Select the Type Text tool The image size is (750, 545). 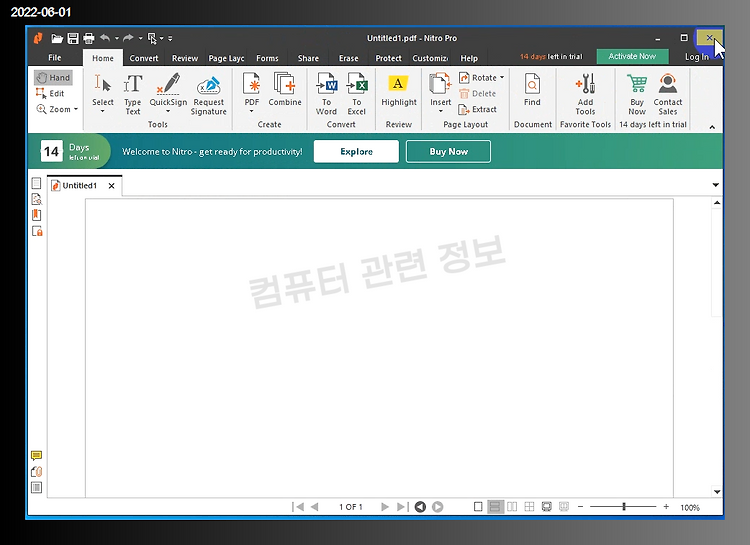tap(132, 94)
